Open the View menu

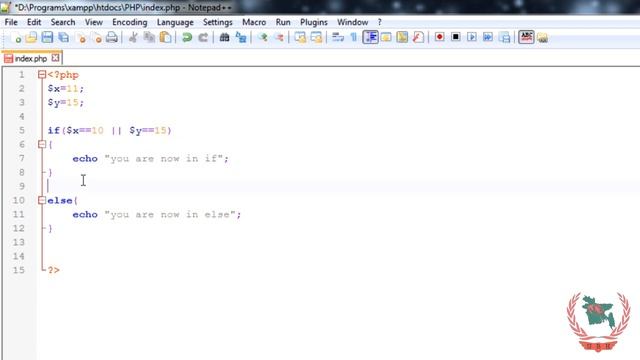(x=94, y=22)
